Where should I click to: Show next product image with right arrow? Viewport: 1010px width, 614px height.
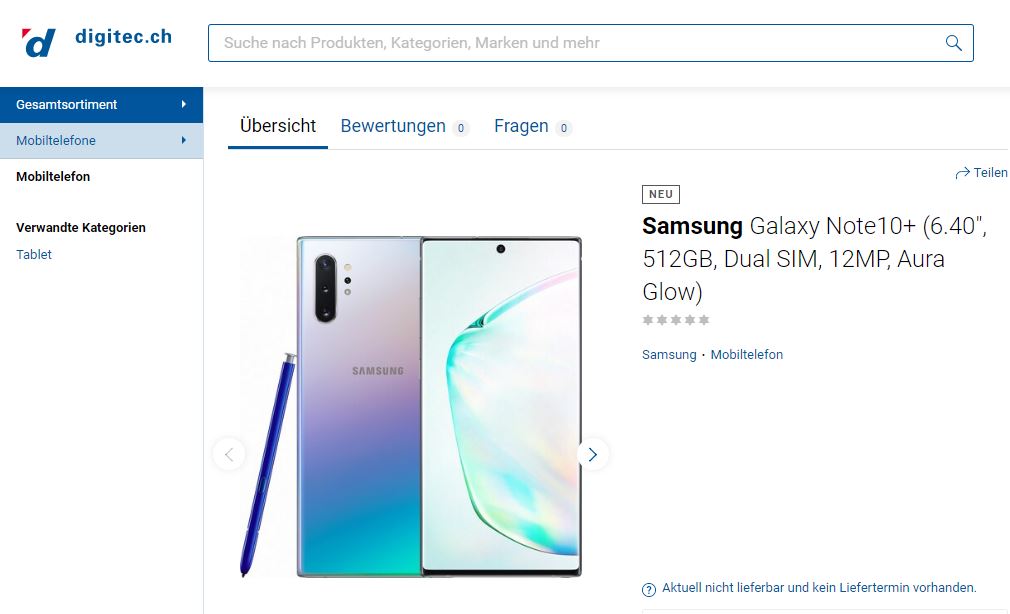(x=593, y=455)
